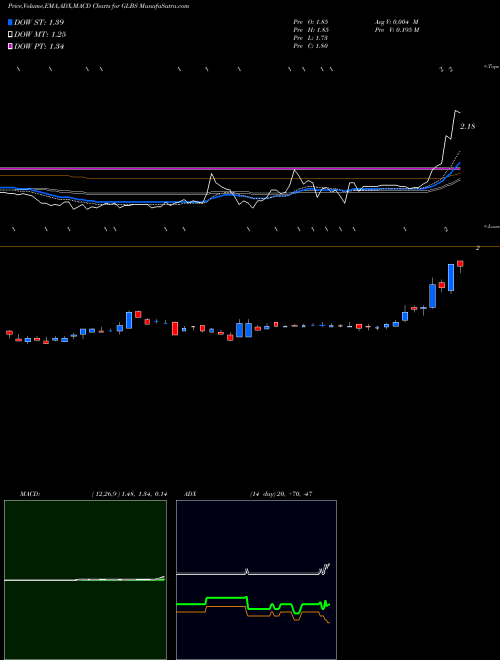Click the 'Pre V: 0.195 M' volume text
This screenshot has height=660, width=500.
[397, 30]
